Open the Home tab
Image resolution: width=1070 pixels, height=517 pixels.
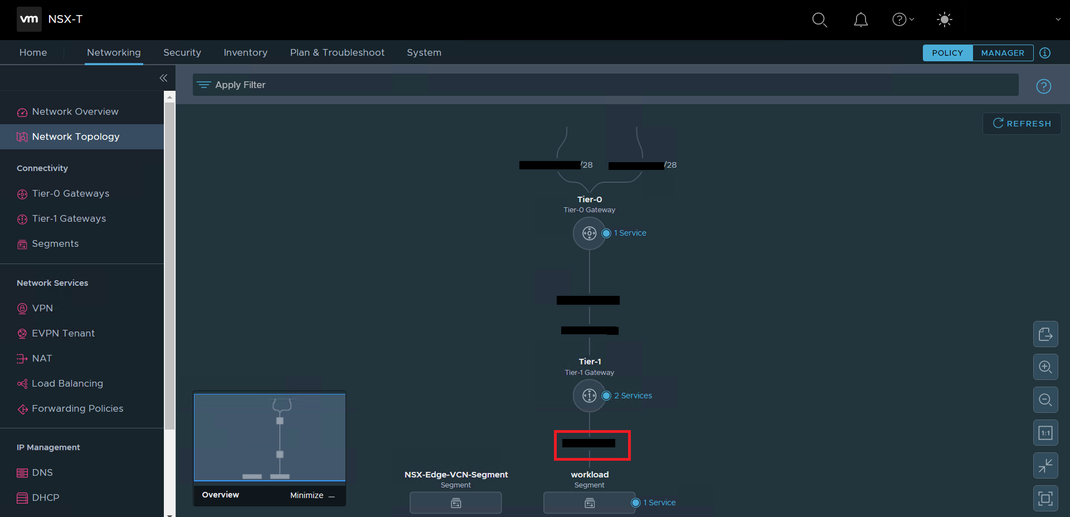pos(33,53)
